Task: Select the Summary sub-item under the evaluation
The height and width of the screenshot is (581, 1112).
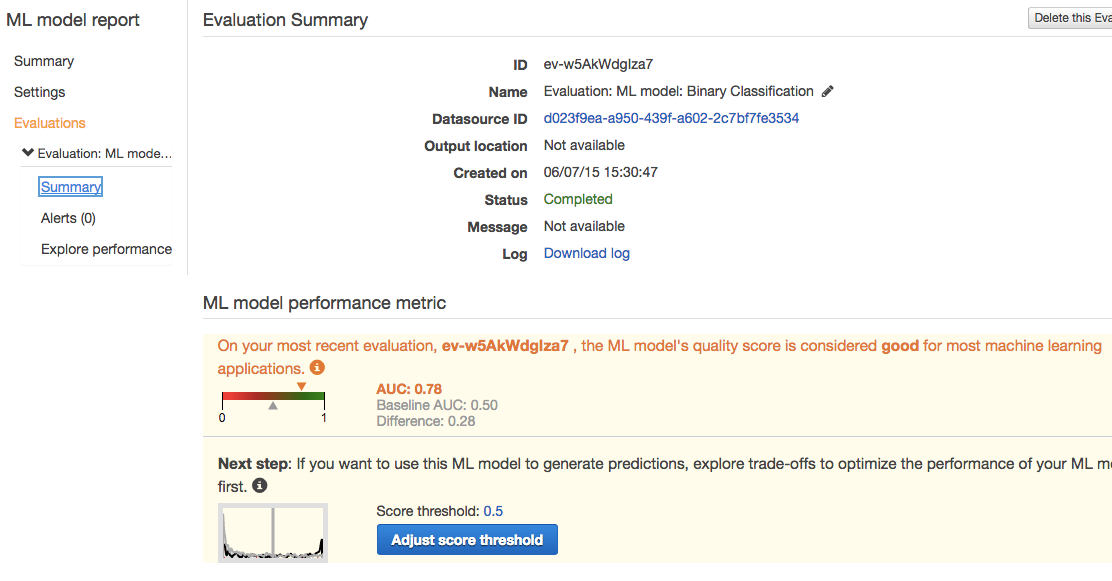Action: 70,187
